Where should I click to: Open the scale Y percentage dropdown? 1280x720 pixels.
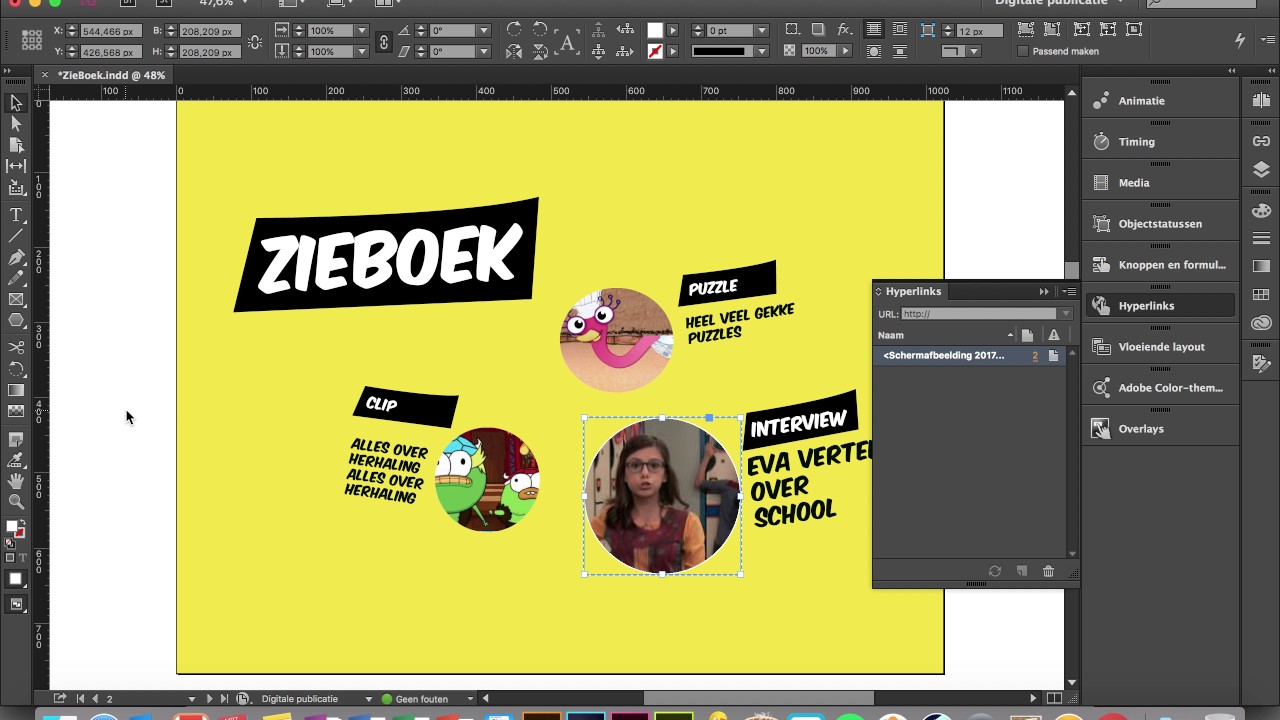pyautogui.click(x=361, y=51)
